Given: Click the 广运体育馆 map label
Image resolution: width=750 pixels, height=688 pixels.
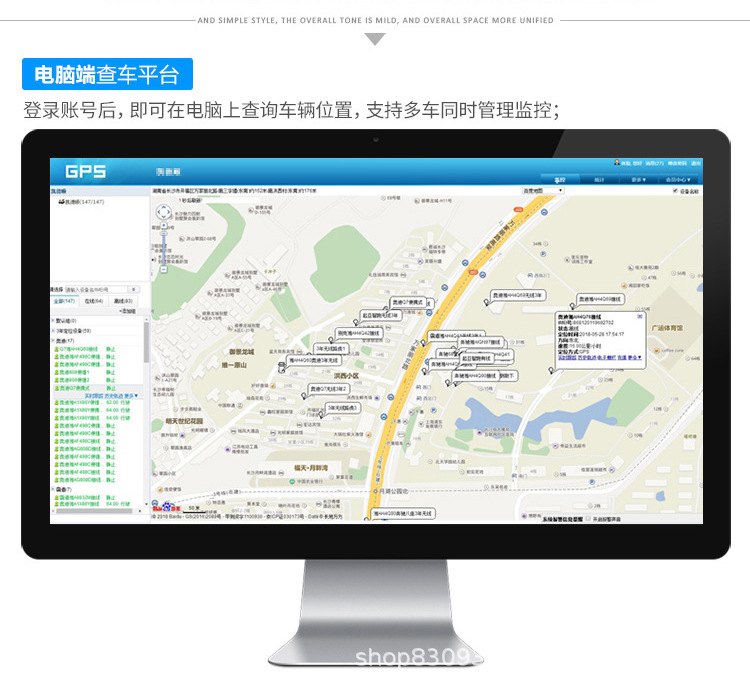Looking at the screenshot, I should 667,328.
